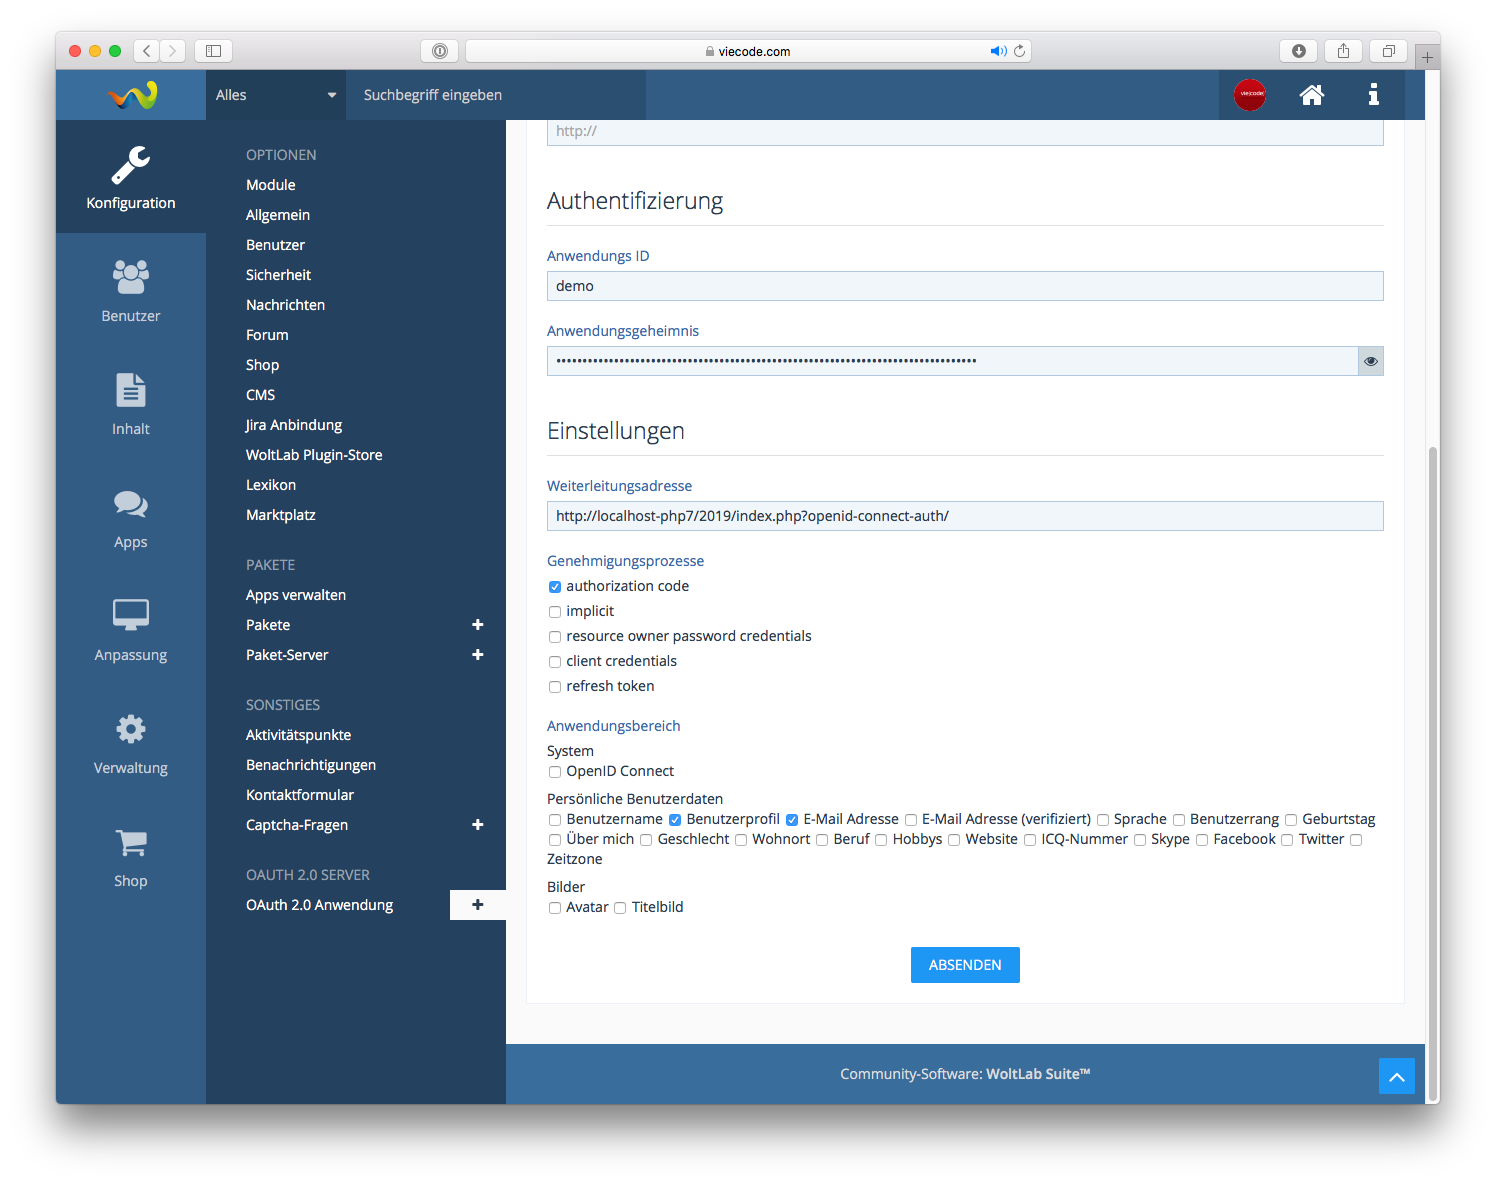Uncheck the authorization code checkbox
Image resolution: width=1496 pixels, height=1184 pixels.
555,587
